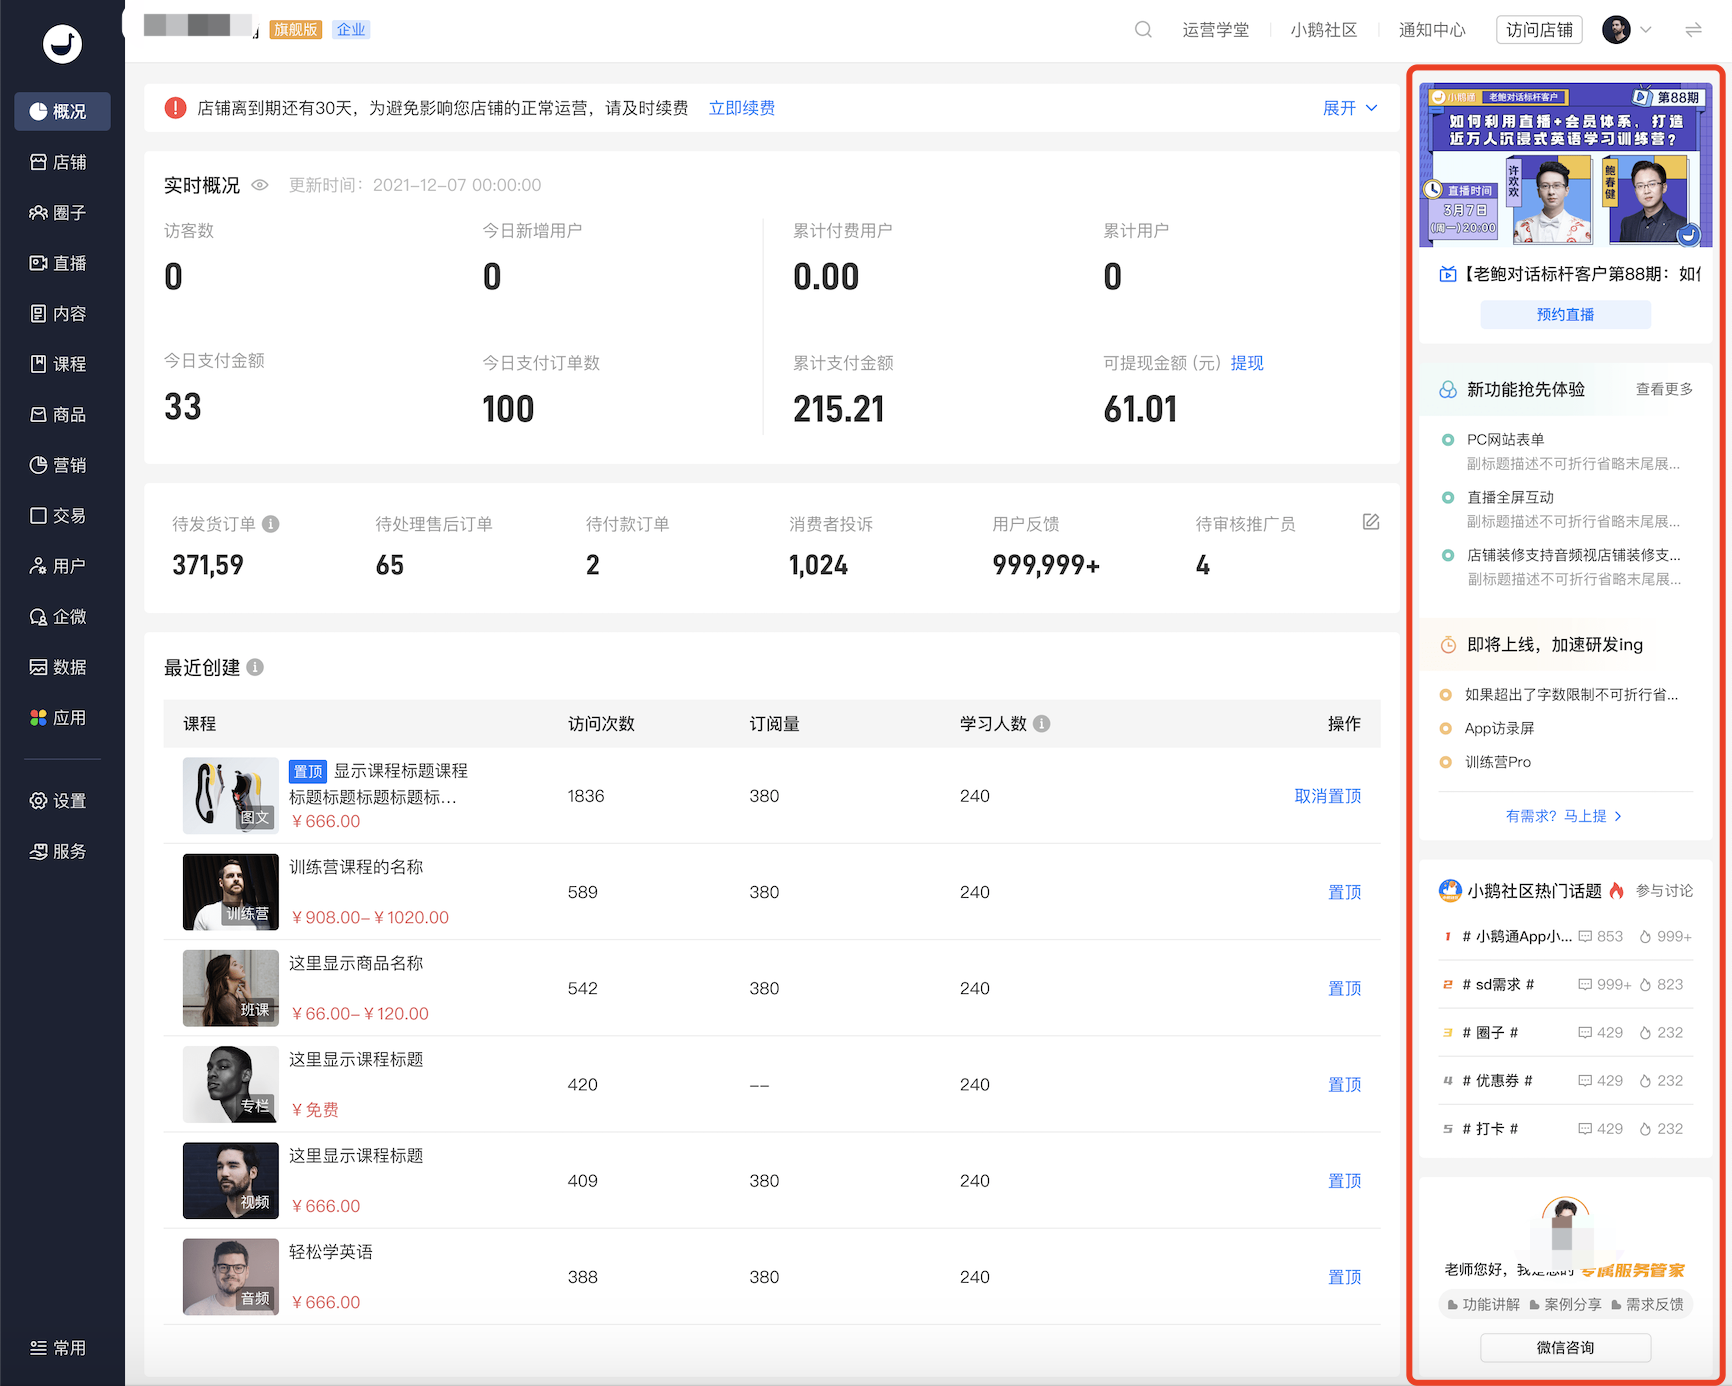Click the info icon beside 最近创建

(255, 667)
